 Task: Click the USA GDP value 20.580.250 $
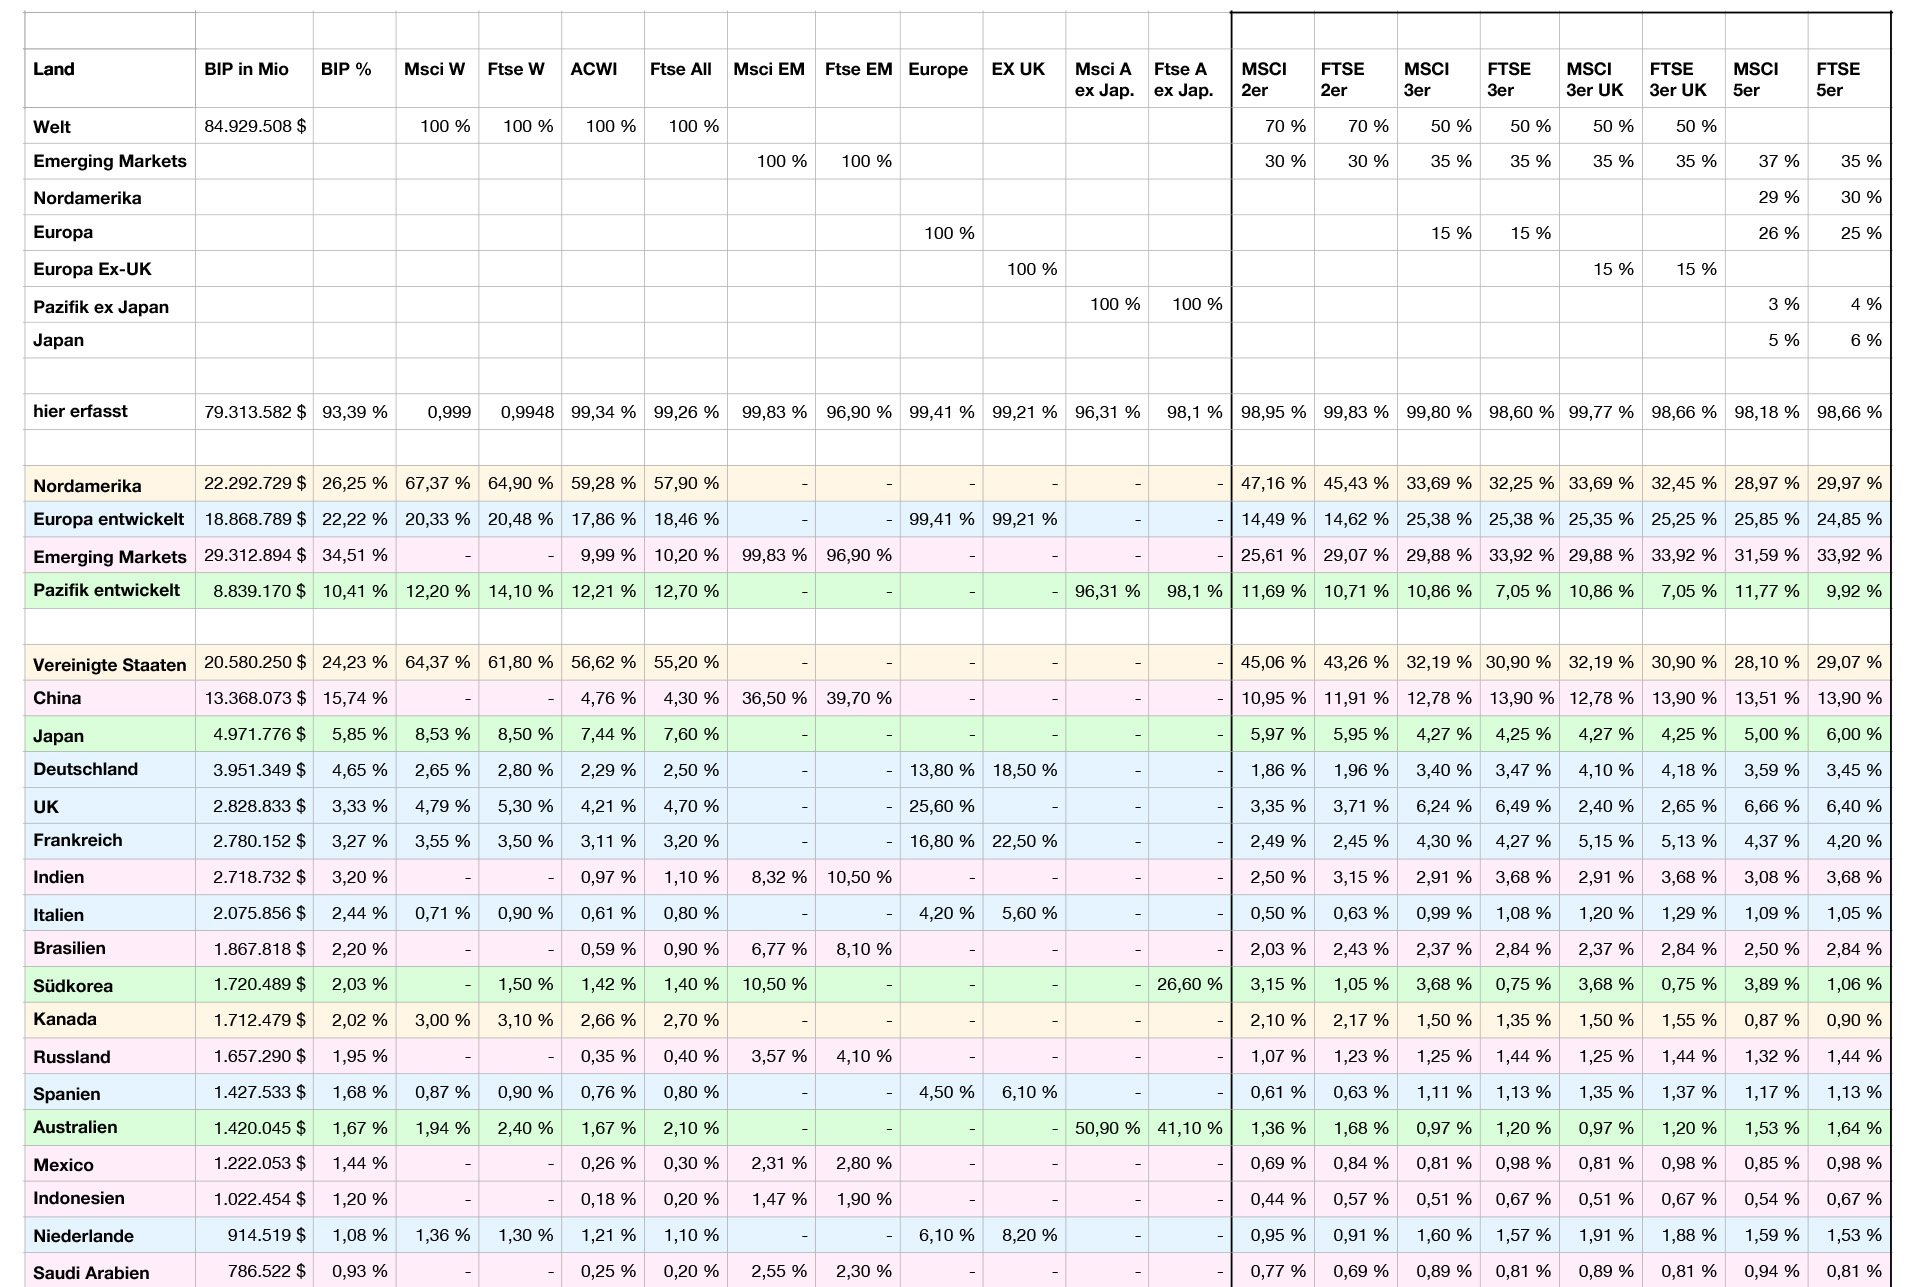click(x=255, y=662)
